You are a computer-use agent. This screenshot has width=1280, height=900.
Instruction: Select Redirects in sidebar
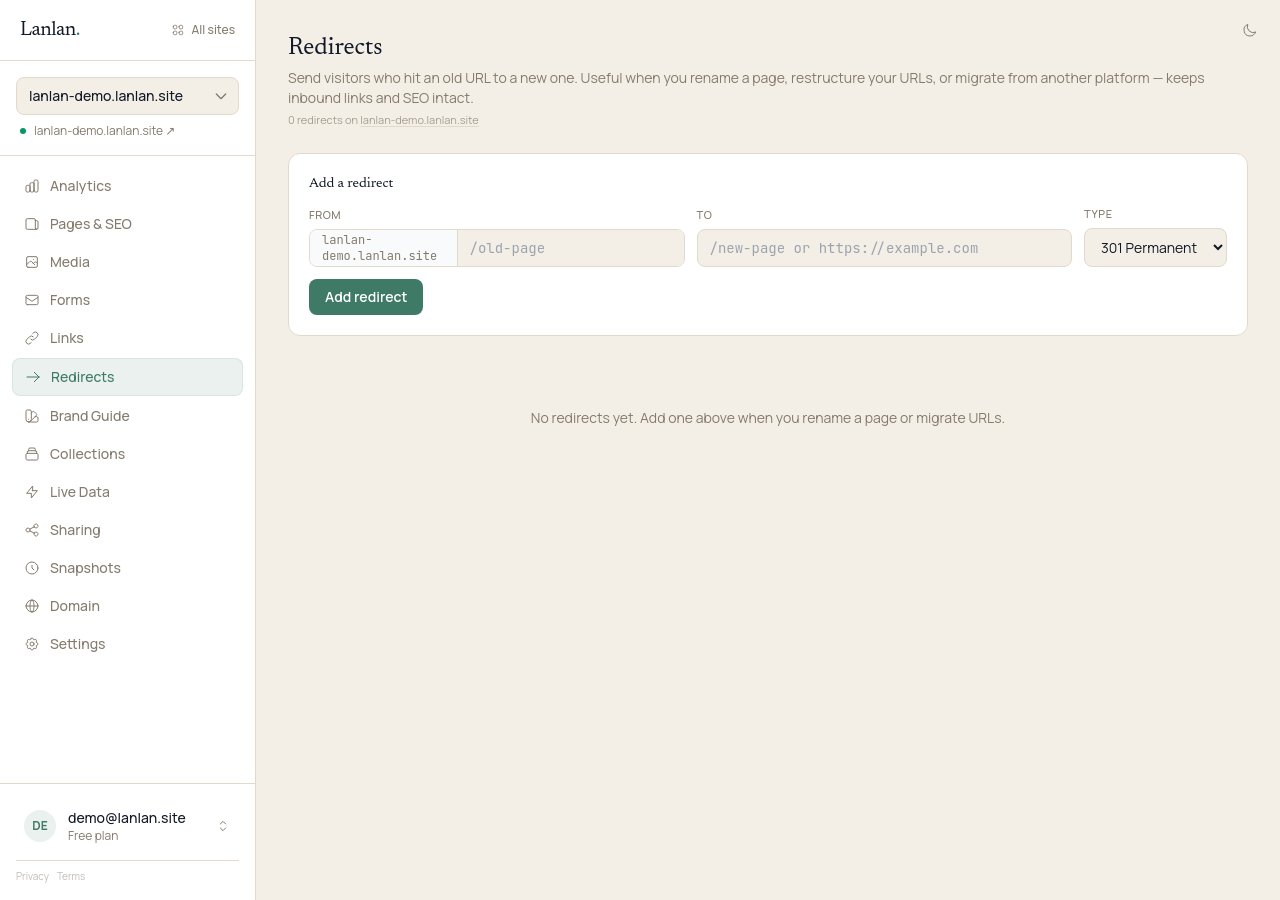click(127, 377)
